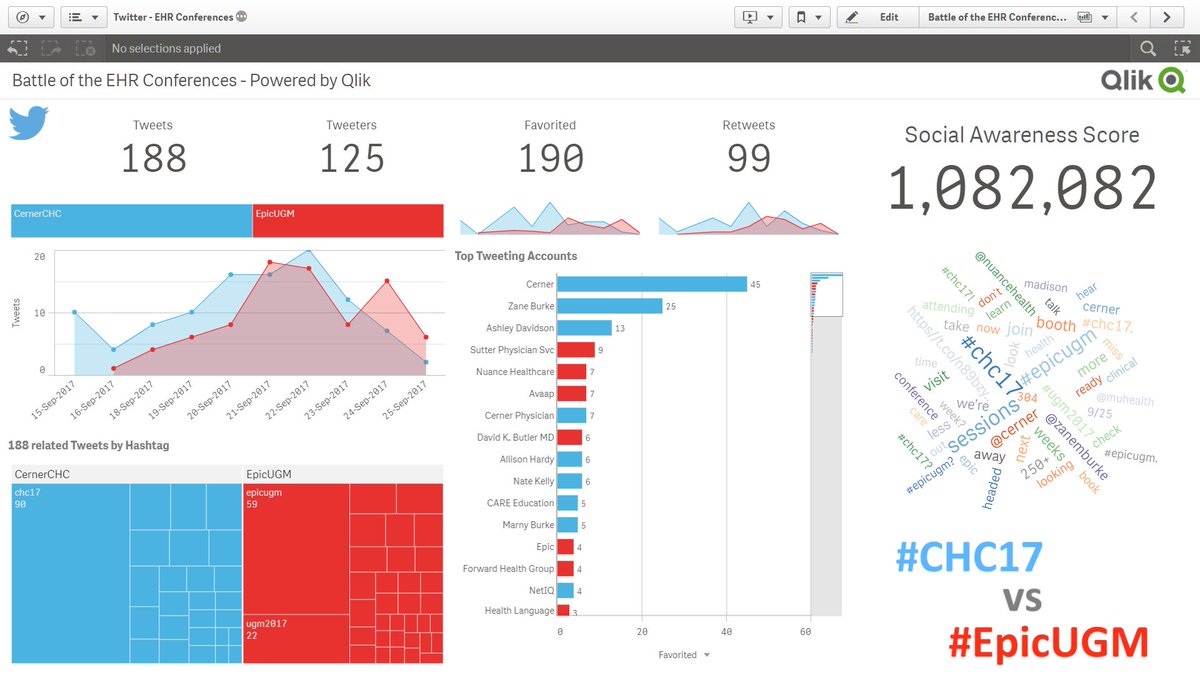Screen dimensions: 1200x675
Task: Select the Sutter Physician Svc red bar
Action: pyautogui.click(x=576, y=350)
